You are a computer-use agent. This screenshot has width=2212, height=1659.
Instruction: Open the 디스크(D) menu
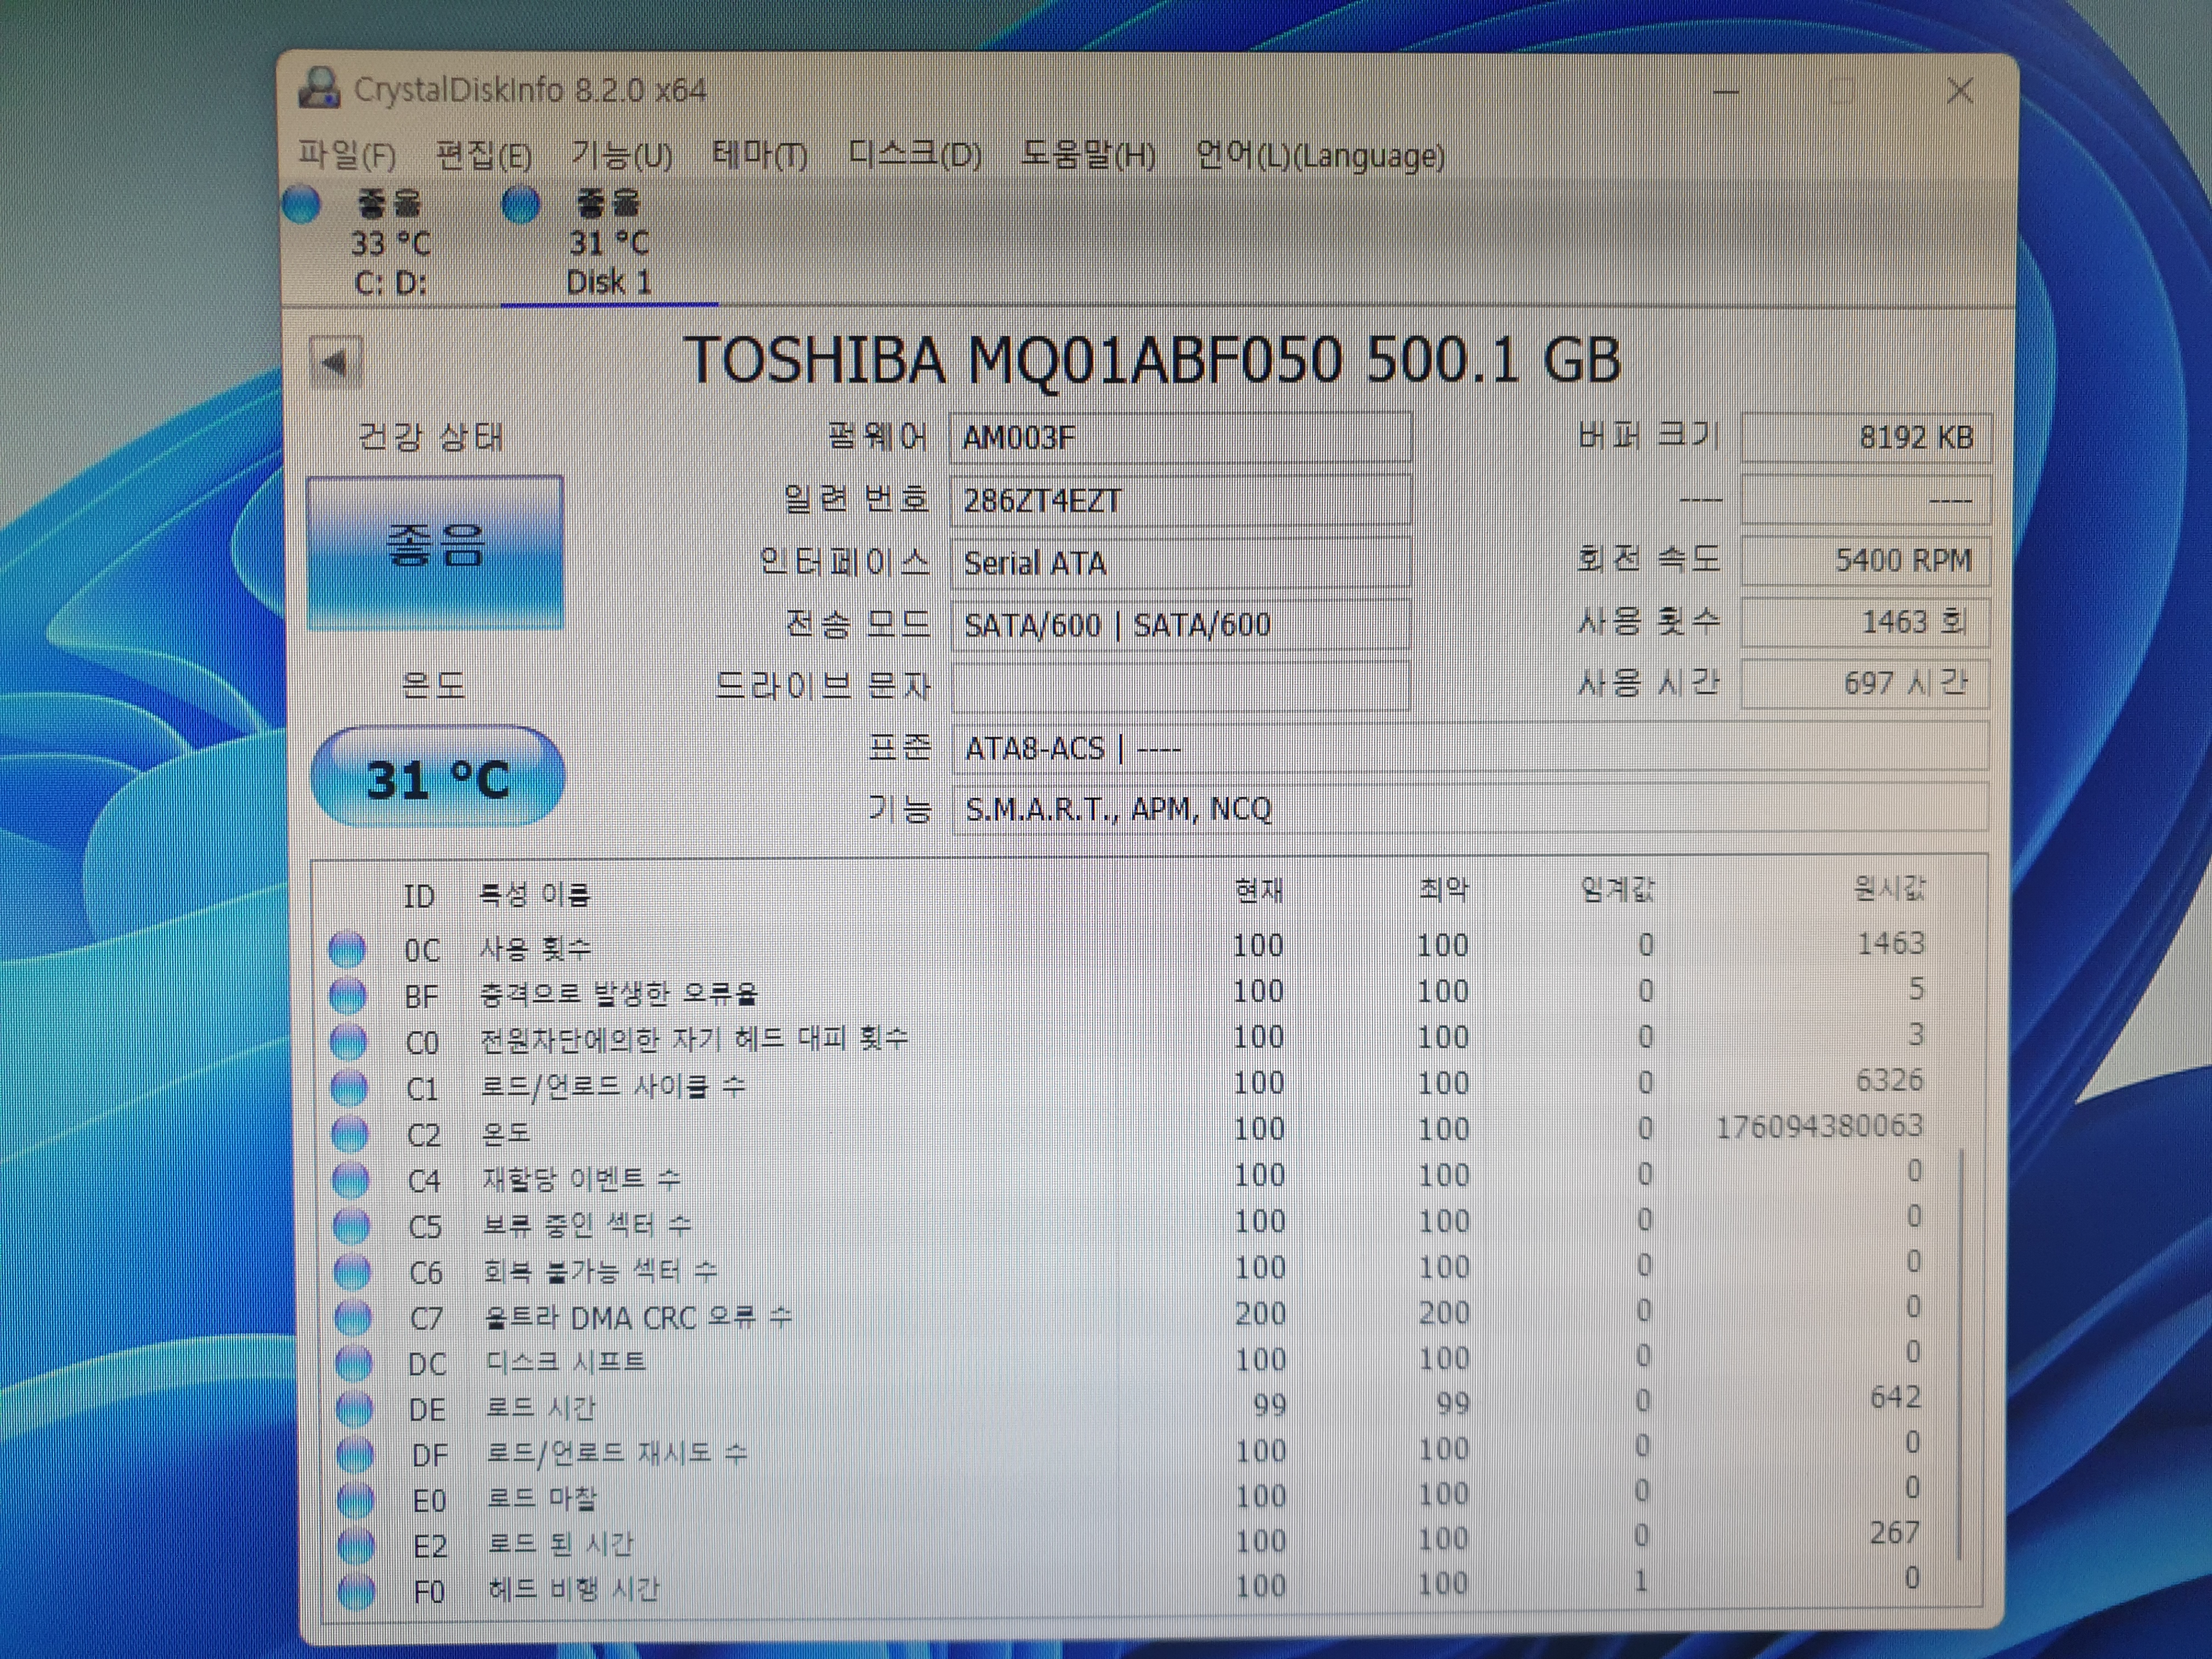pos(914,155)
